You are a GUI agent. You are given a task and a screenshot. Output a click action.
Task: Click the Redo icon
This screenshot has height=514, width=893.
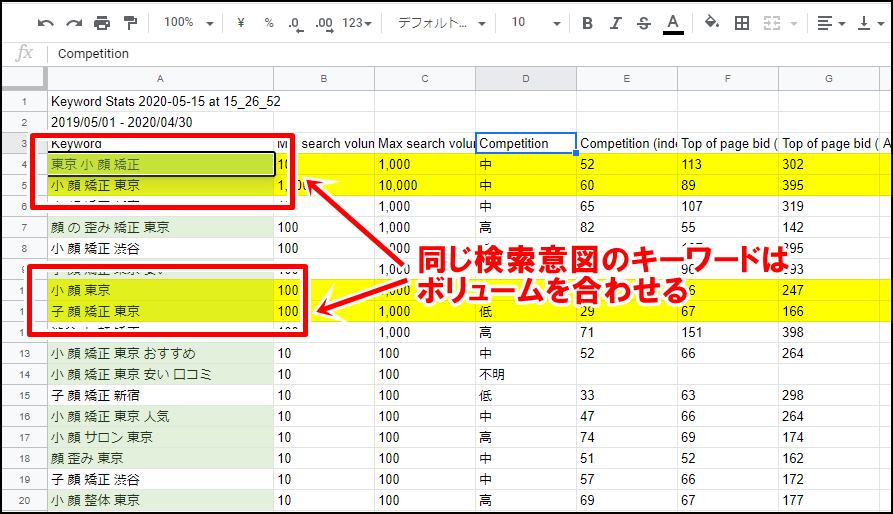pos(74,23)
